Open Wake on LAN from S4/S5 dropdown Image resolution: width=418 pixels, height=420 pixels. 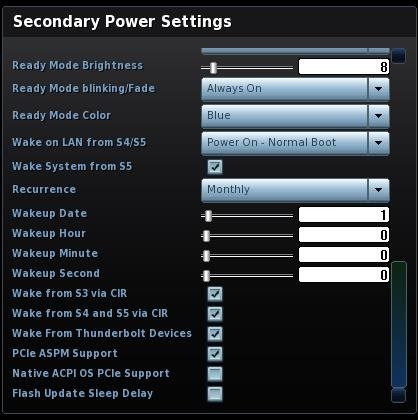[x=295, y=143]
